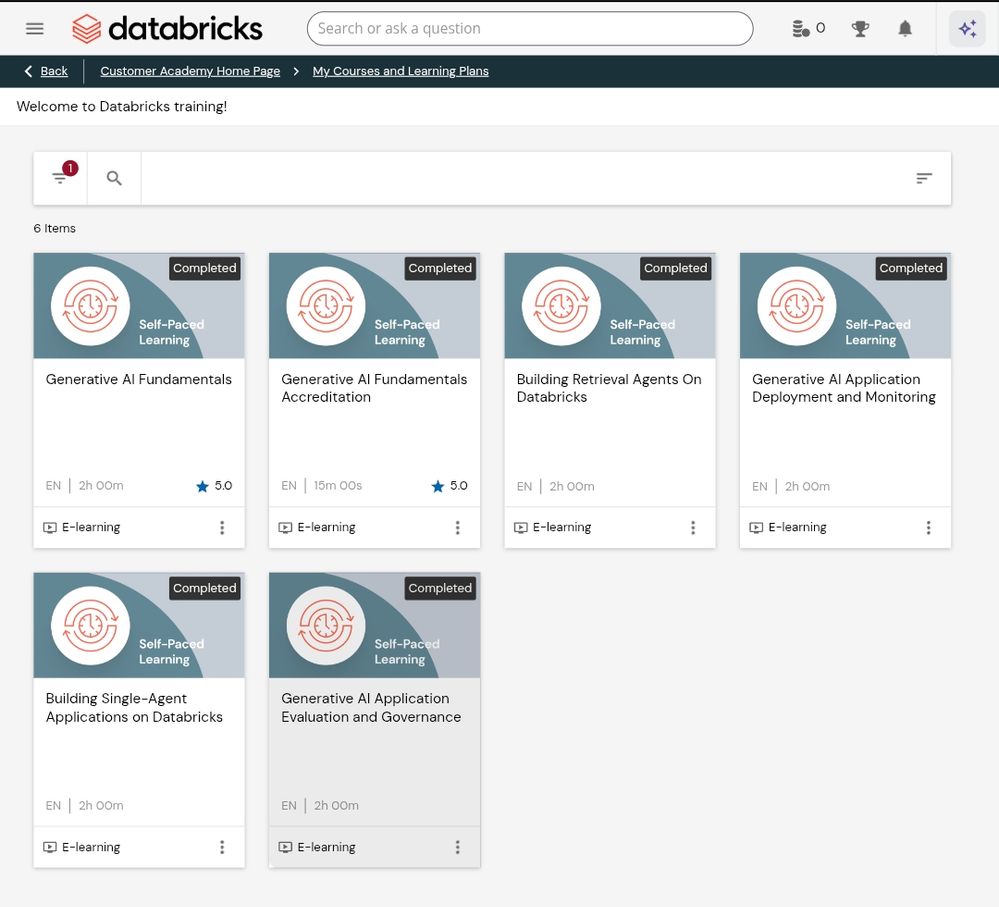Screen dimensions: 999x907
Task: Click the Building Single-Agent Applications card thumbnail
Action: click(x=139, y=625)
